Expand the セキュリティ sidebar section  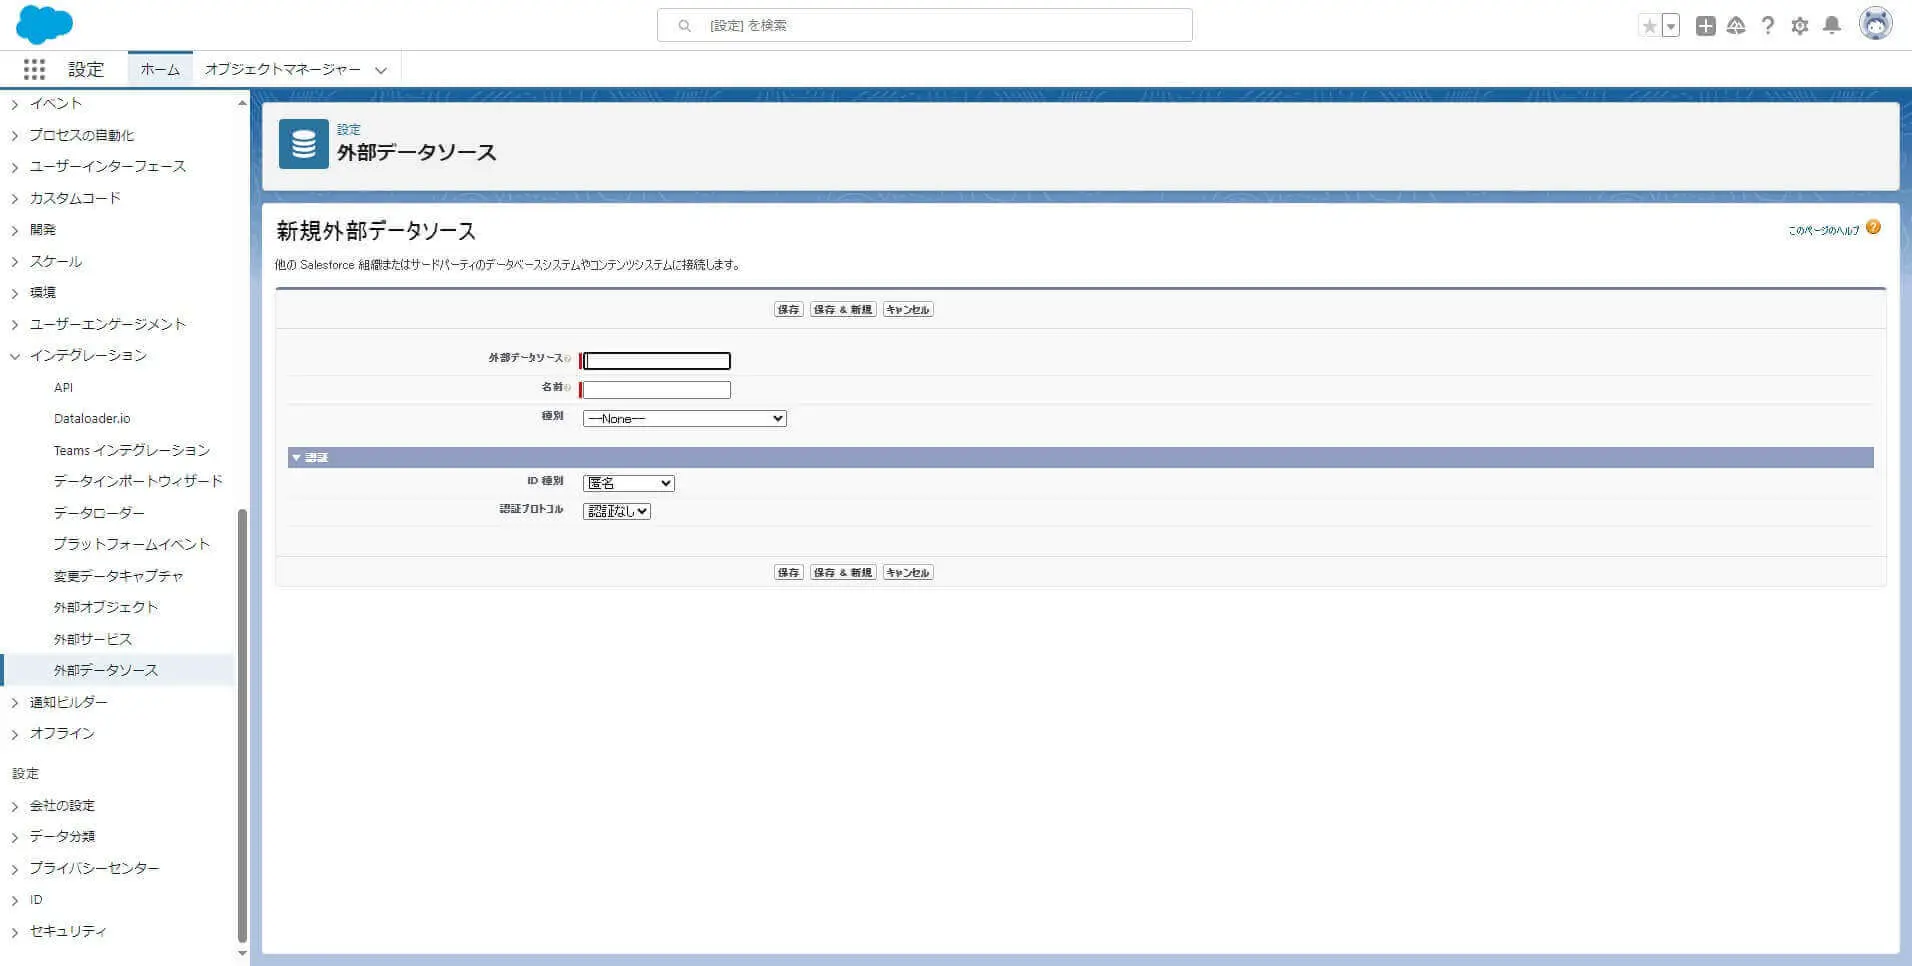pyautogui.click(x=14, y=932)
